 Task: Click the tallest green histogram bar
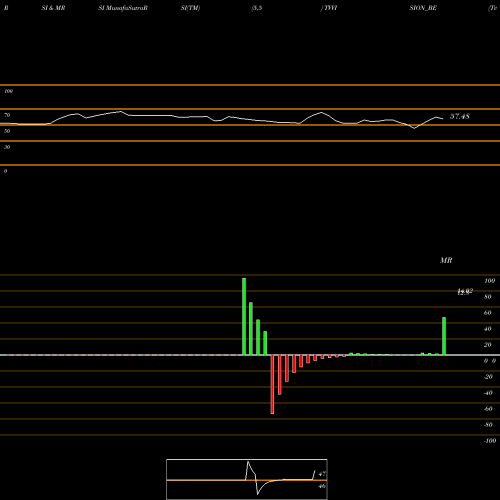tap(244, 316)
